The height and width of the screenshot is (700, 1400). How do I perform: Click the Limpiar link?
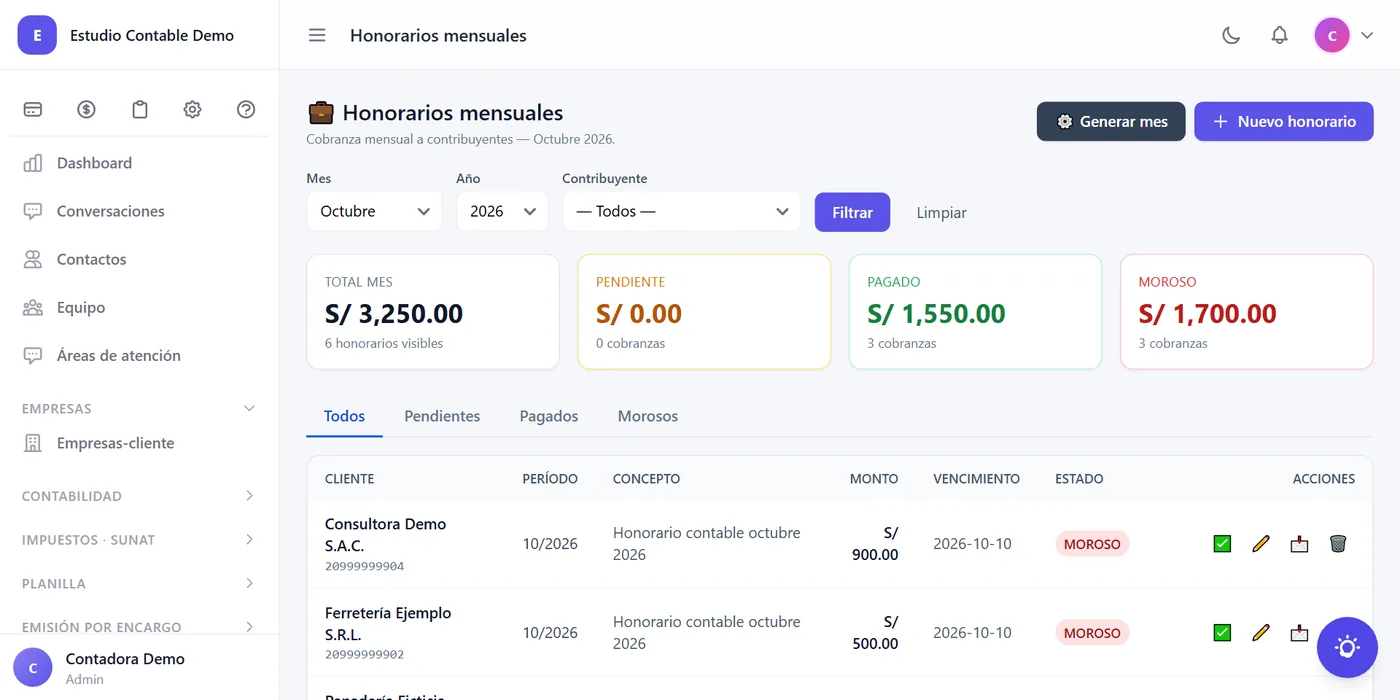tap(942, 212)
